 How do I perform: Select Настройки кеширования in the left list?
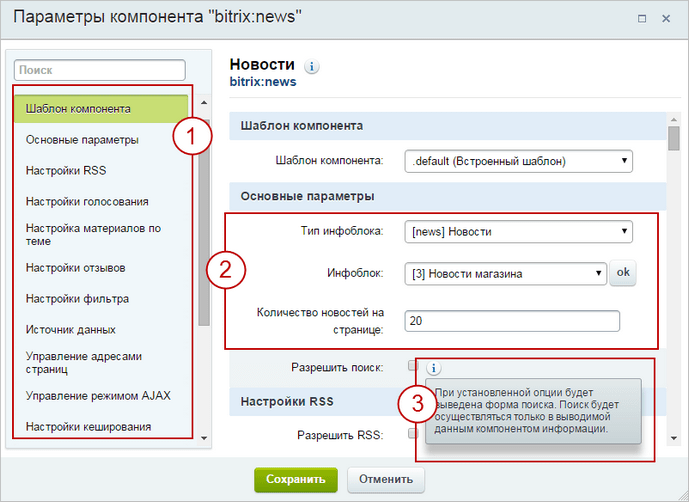(x=88, y=427)
